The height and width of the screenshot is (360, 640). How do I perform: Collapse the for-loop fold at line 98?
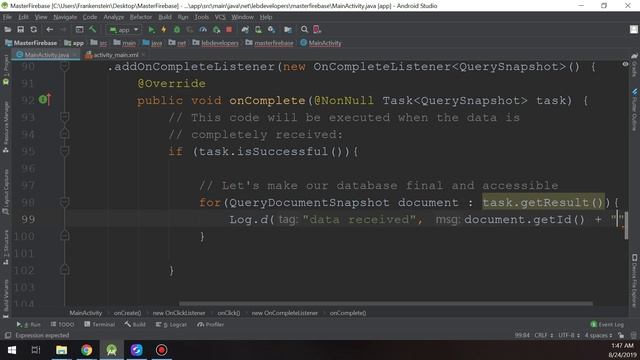[x=64, y=202]
